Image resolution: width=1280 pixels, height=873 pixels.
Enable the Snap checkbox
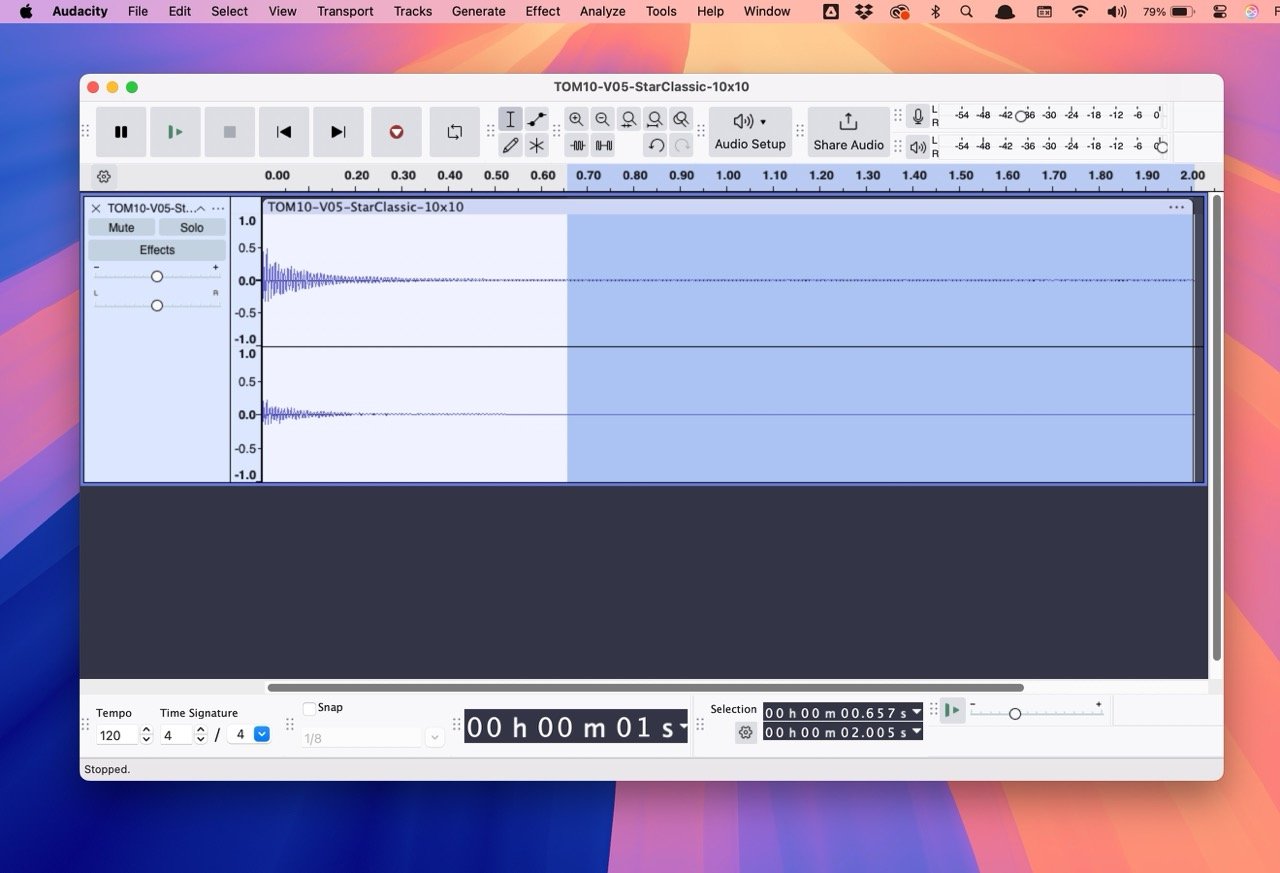tap(309, 708)
